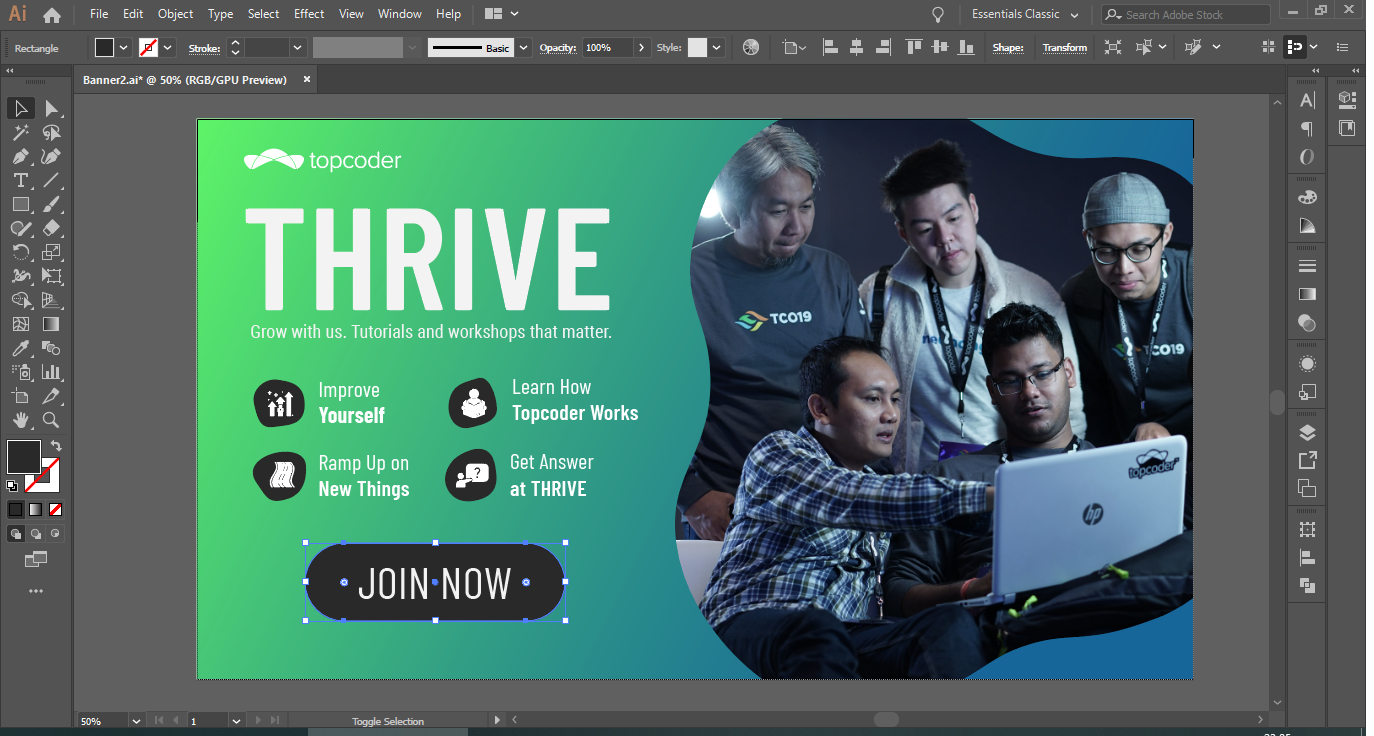Select the Rectangle tool

tap(21, 204)
